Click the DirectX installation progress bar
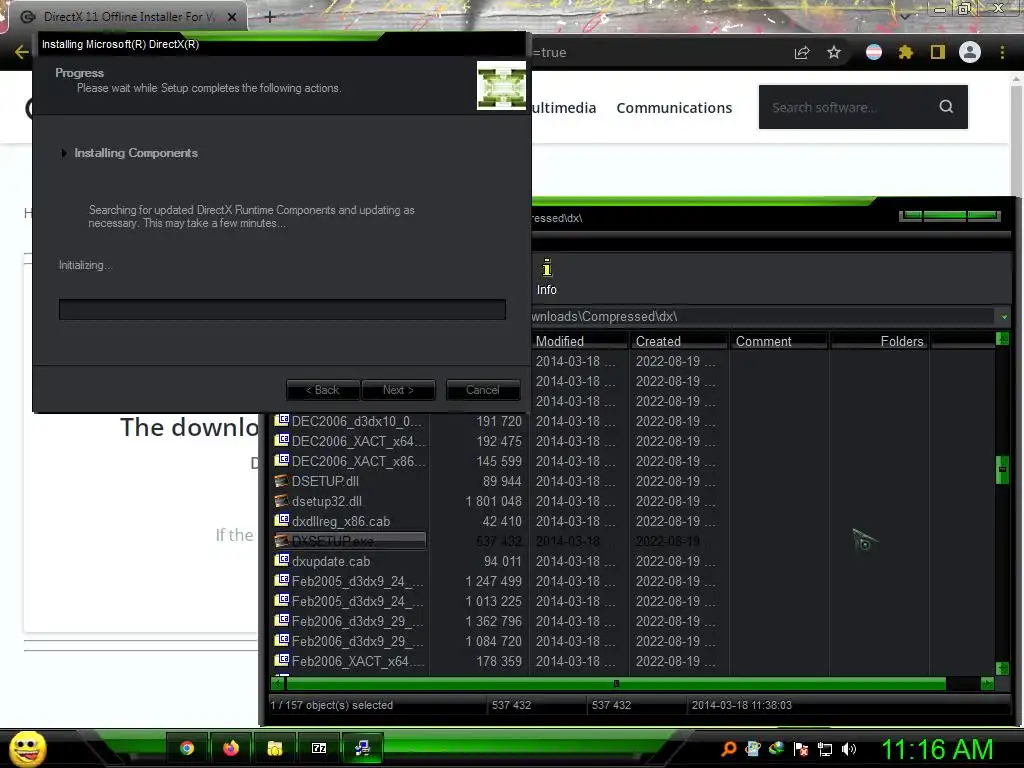The image size is (1024, 768). pyautogui.click(x=282, y=310)
